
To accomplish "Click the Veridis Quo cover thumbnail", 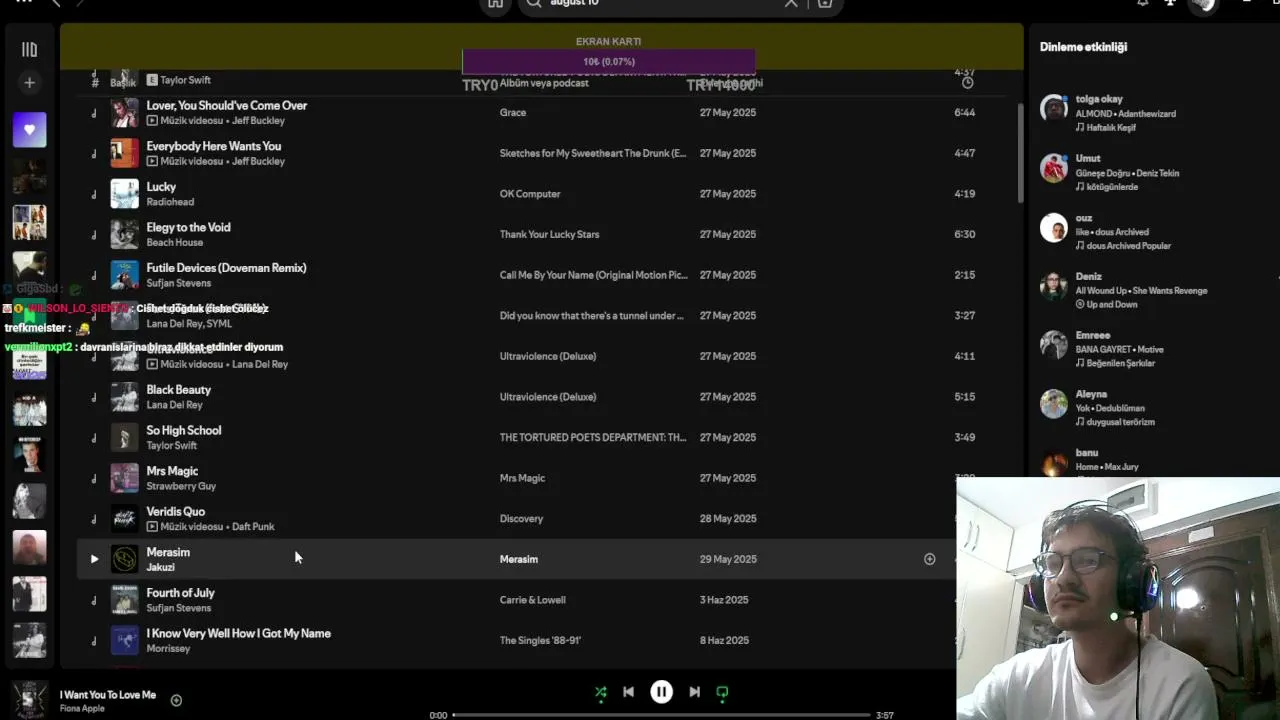I will click(x=124, y=519).
